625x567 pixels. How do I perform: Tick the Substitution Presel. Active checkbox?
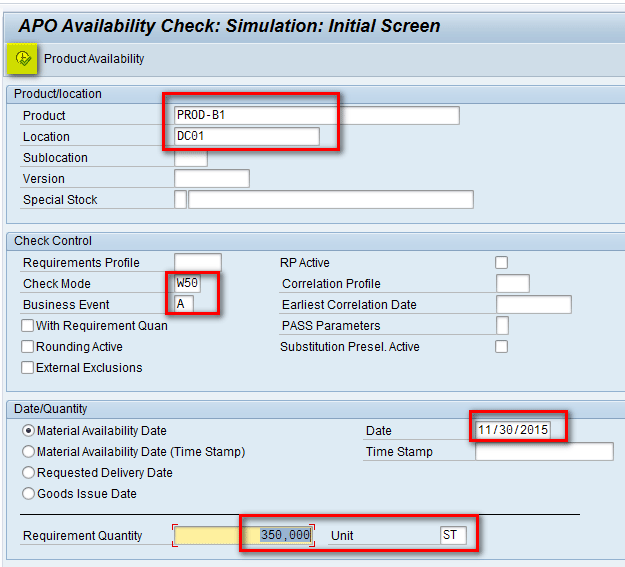(502, 347)
